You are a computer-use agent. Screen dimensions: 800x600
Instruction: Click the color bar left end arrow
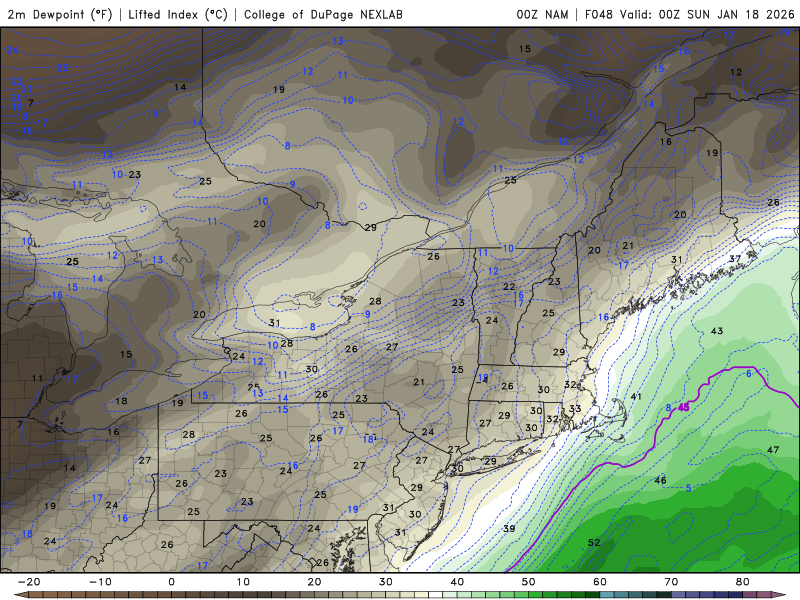tap(20, 595)
